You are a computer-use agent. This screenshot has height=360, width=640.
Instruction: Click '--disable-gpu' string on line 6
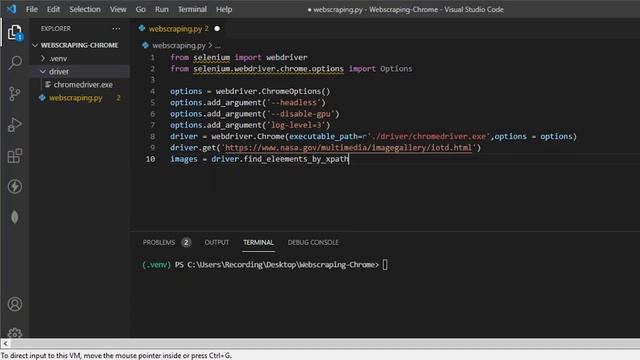point(300,114)
